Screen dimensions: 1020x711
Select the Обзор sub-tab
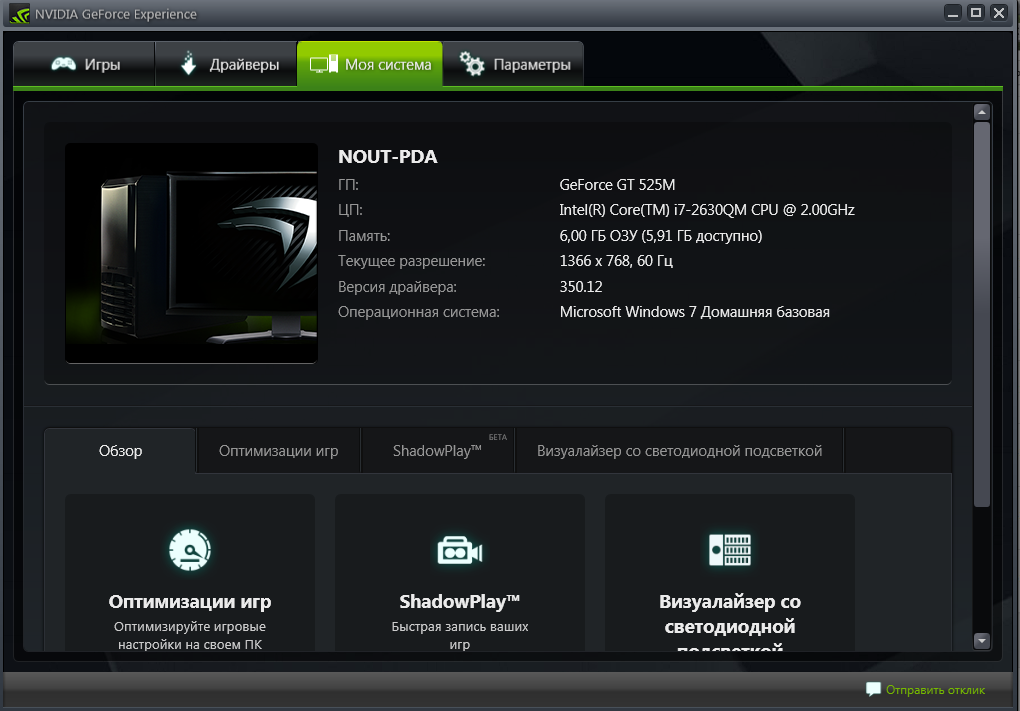click(x=120, y=451)
